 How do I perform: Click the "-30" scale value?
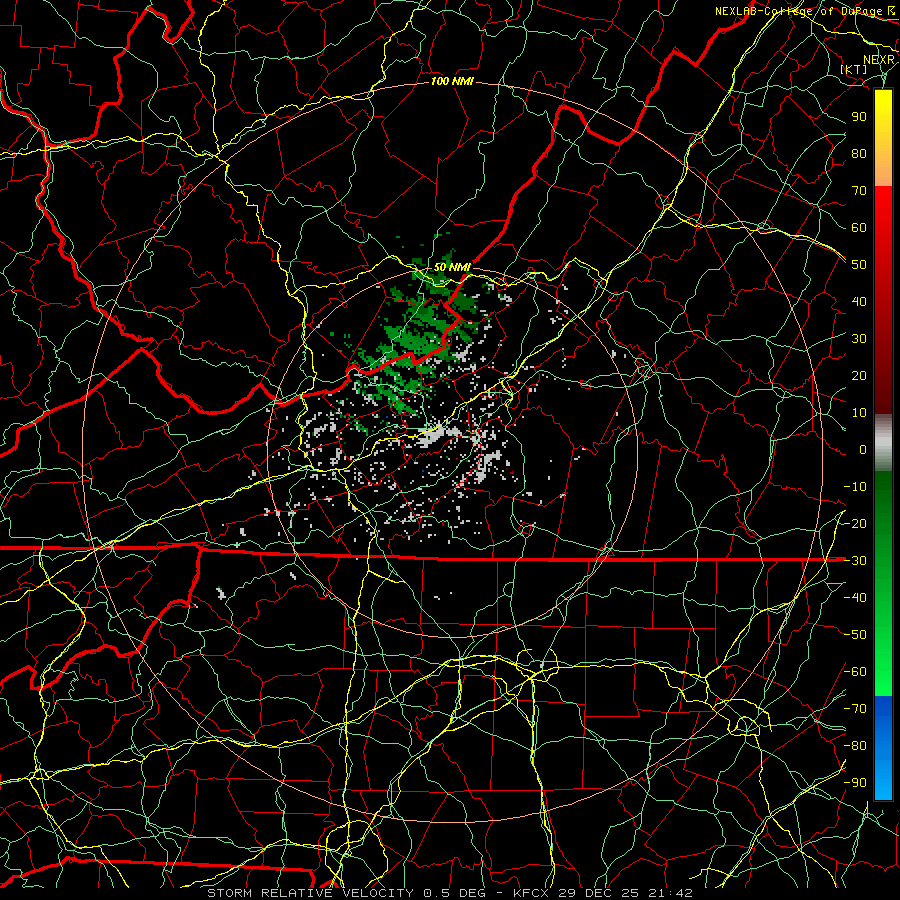tap(855, 561)
